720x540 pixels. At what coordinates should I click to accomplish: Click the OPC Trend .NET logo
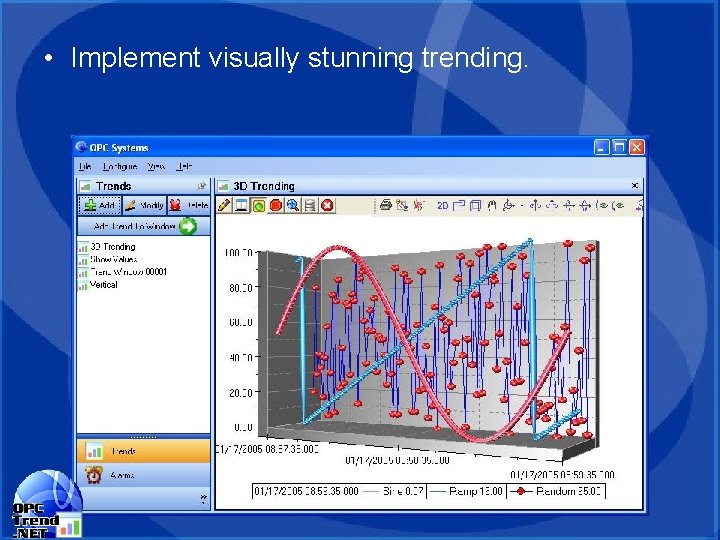pyautogui.click(x=46, y=506)
